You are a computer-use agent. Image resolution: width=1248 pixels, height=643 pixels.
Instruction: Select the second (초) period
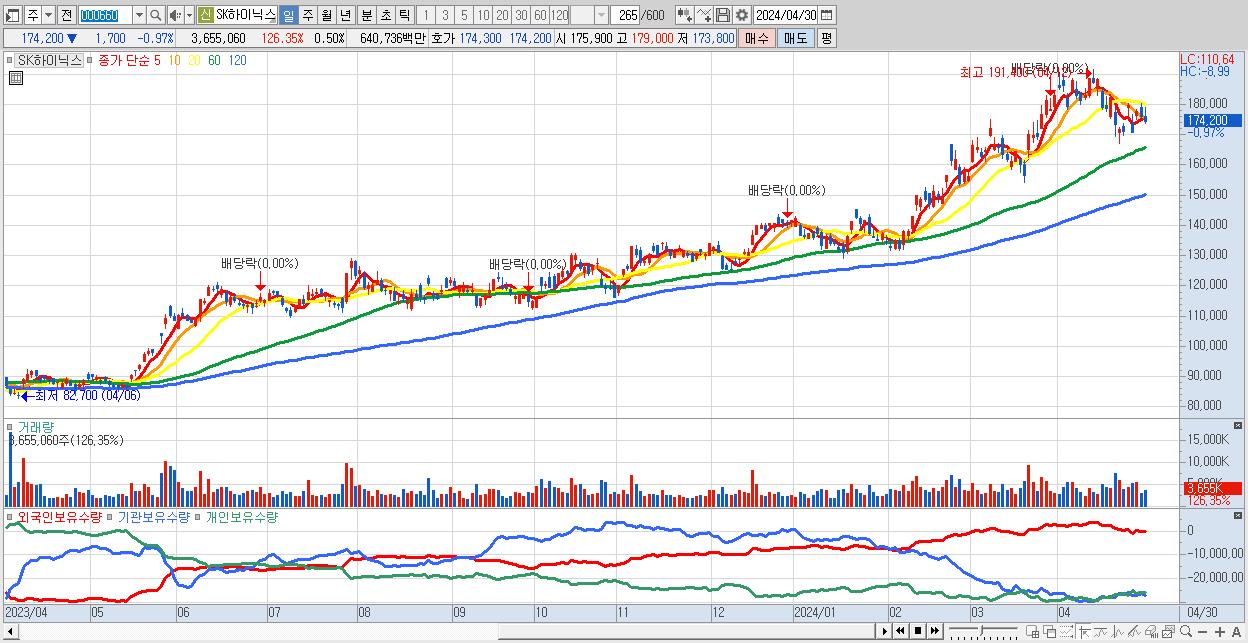pyautogui.click(x=385, y=15)
